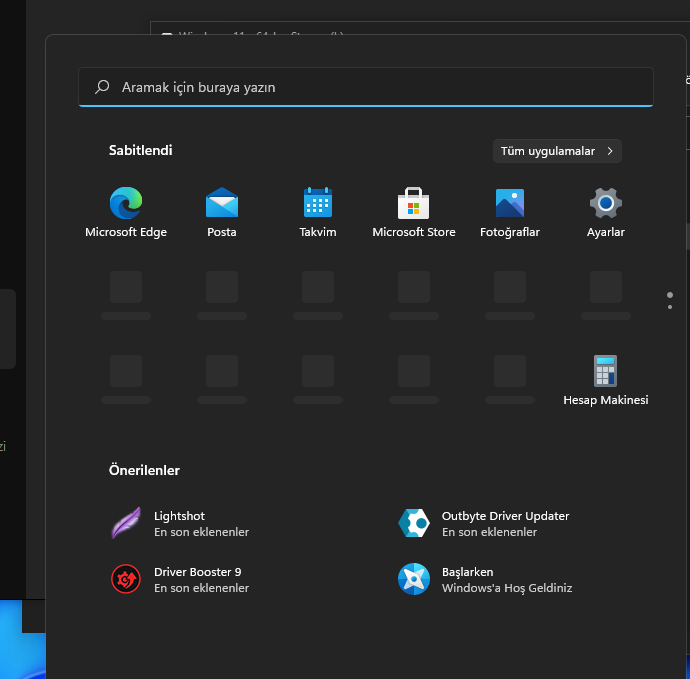The image size is (690, 679).
Task: Go to next pinned page dot
Action: point(670,307)
